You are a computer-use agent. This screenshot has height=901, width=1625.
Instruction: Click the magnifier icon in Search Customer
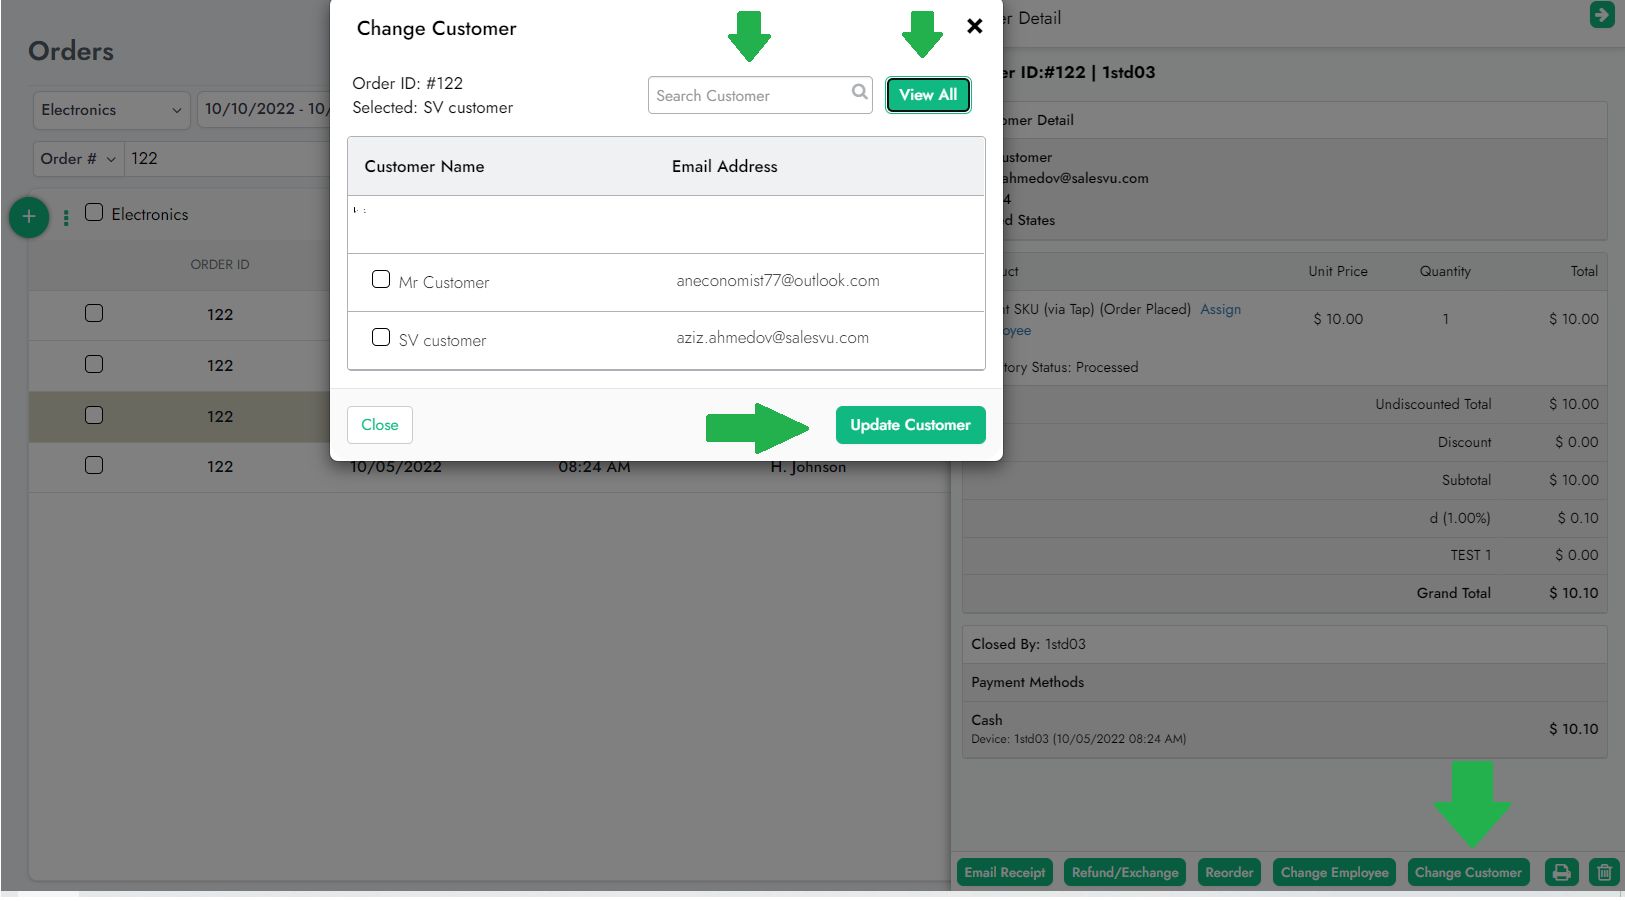pos(859,92)
